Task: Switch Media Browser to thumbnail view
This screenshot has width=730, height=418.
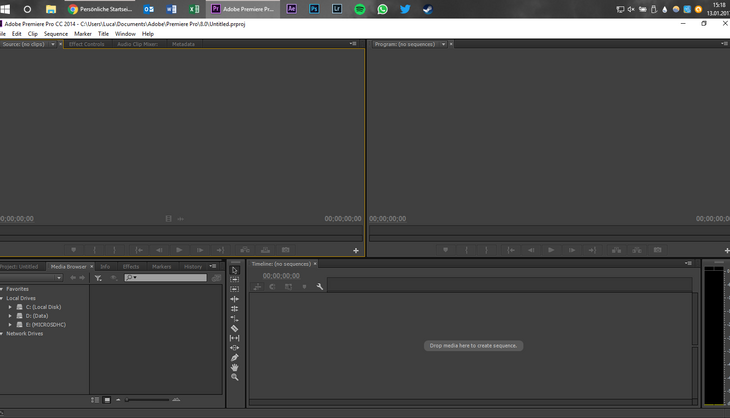Action: [107, 400]
